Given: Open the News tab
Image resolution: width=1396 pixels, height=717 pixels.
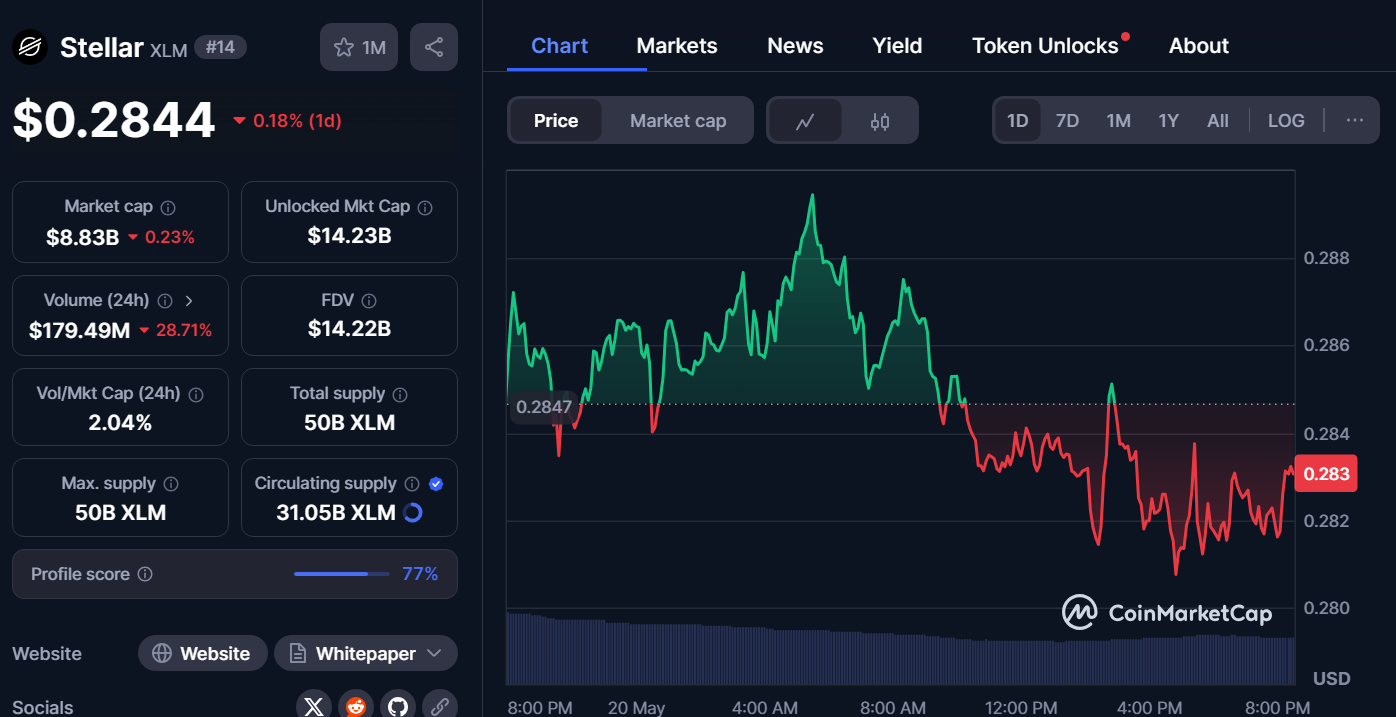Looking at the screenshot, I should (795, 46).
